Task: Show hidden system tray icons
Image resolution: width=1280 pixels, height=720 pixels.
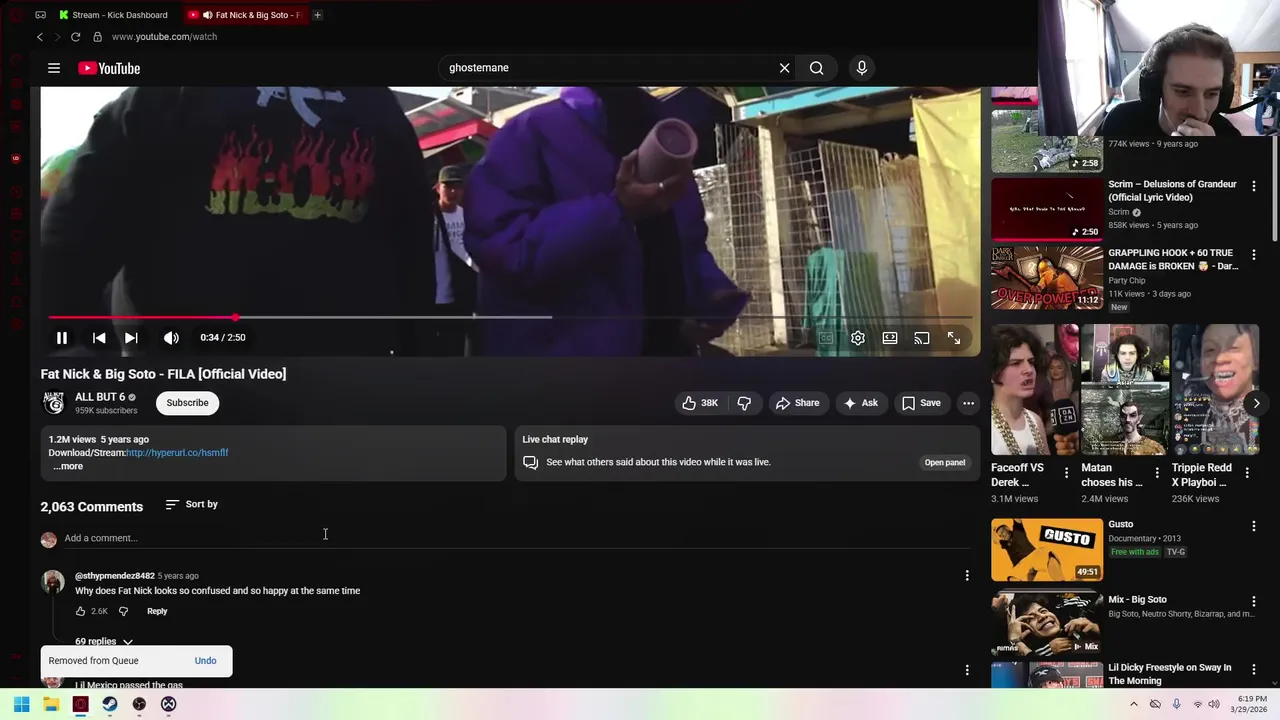Action: [1133, 704]
